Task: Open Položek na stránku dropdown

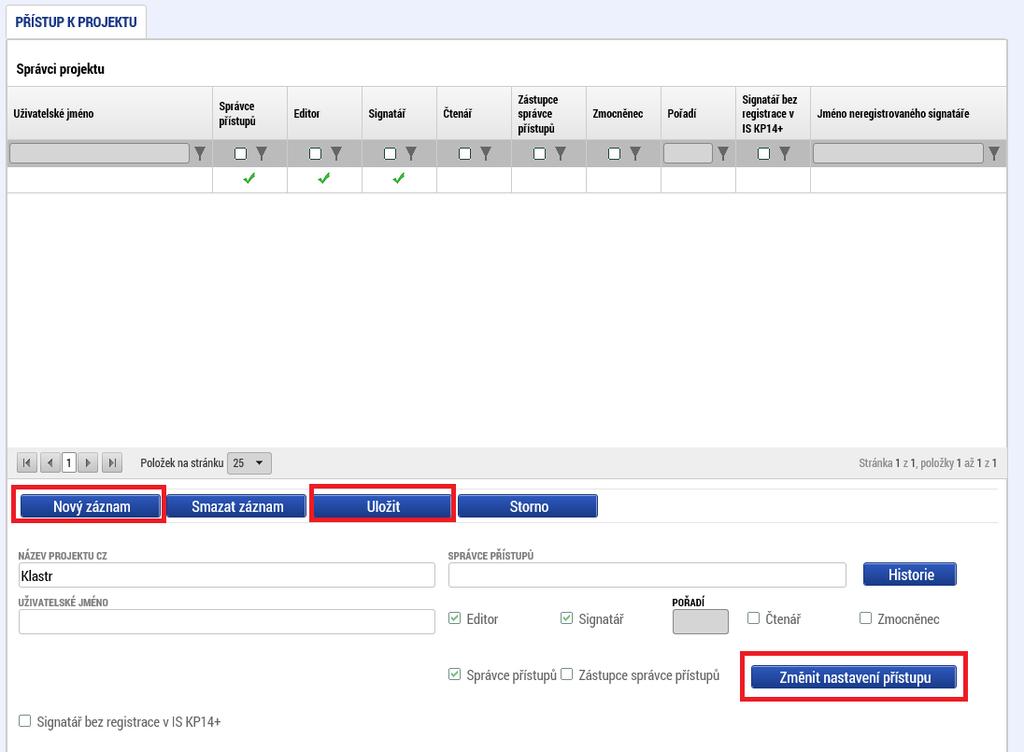Action: pyautogui.click(x=249, y=463)
